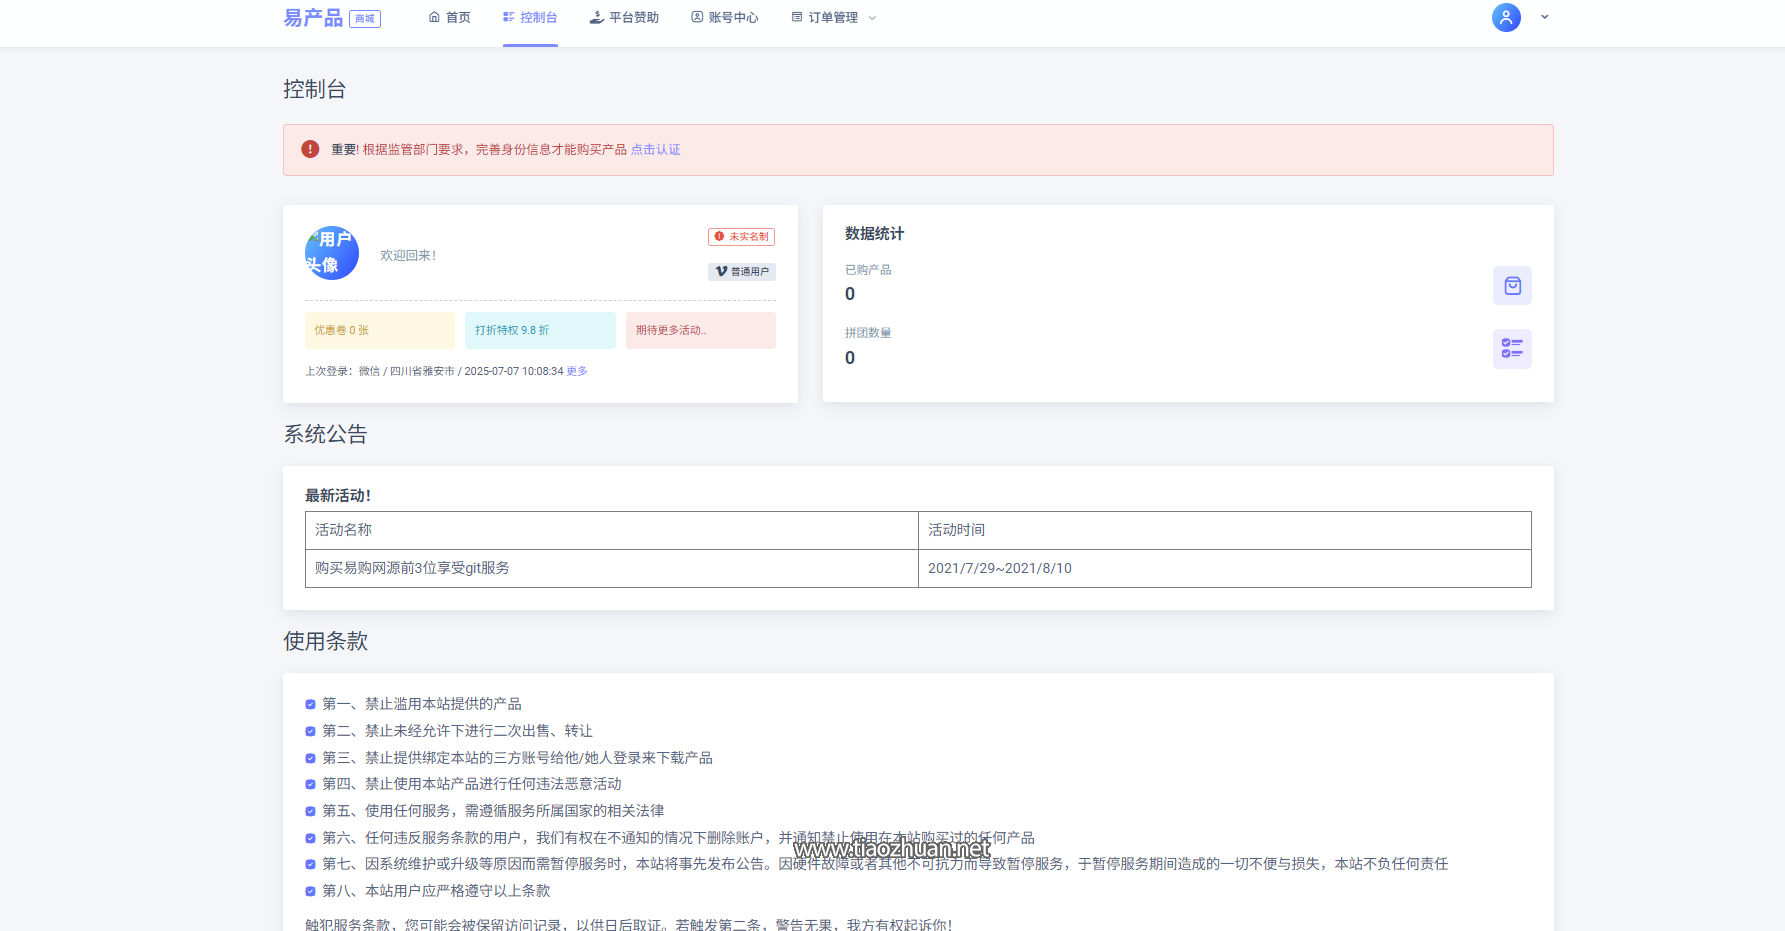
Task: Click check icon beside 第一 term
Action: coord(311,704)
